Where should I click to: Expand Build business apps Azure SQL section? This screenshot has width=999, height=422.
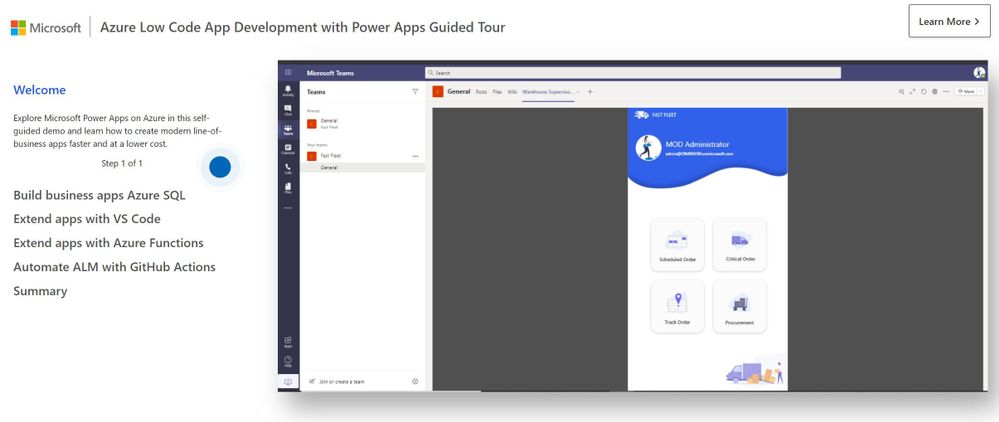tap(99, 195)
